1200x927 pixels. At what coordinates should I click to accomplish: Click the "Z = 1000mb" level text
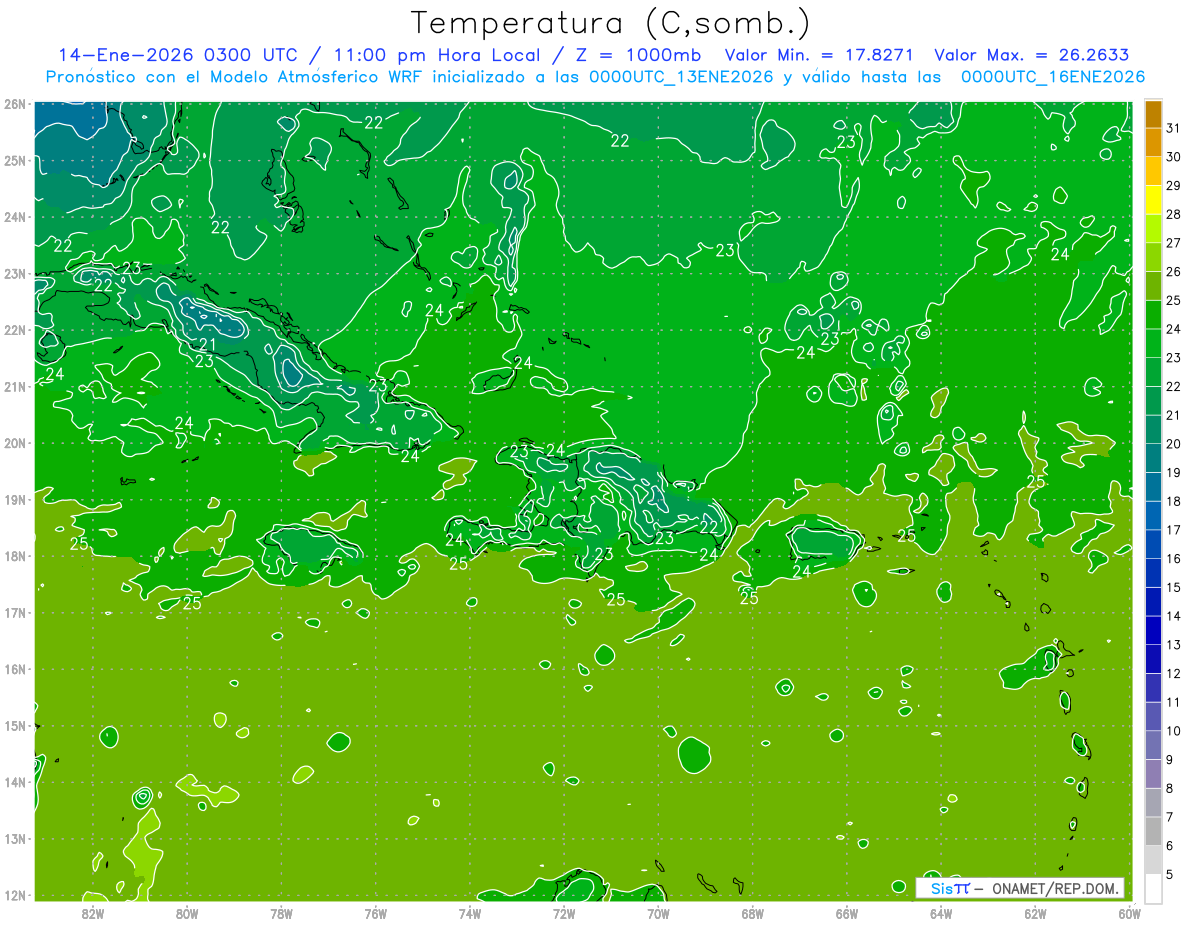[x=638, y=55]
